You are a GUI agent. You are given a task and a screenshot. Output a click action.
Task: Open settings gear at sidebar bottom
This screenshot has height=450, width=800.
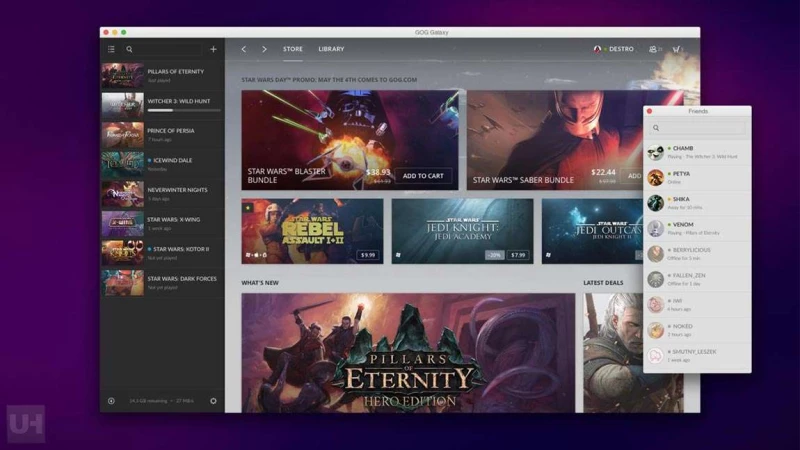tap(213, 401)
